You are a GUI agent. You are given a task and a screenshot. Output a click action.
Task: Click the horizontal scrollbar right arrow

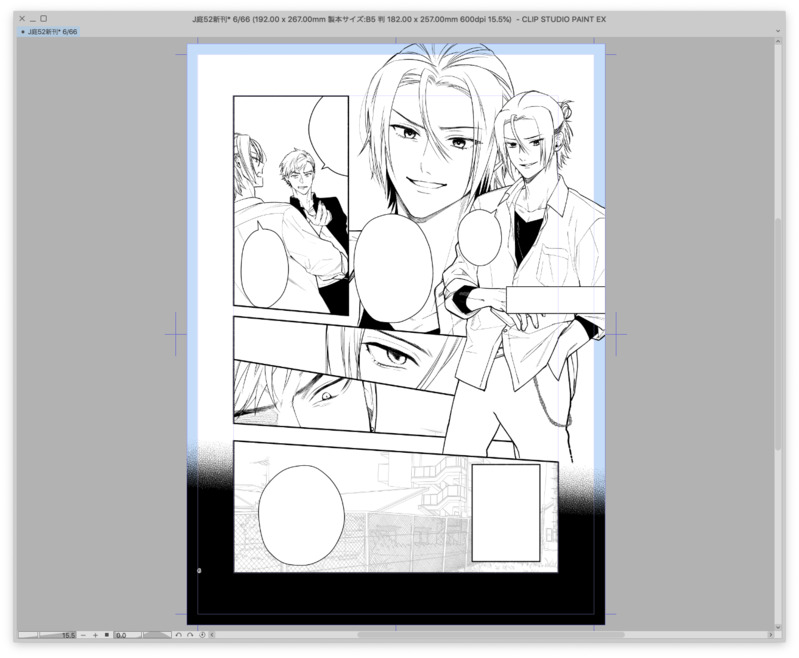[x=770, y=635]
